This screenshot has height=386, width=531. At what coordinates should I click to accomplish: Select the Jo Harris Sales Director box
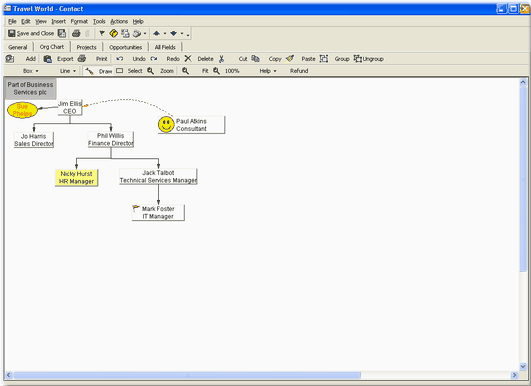[34, 140]
